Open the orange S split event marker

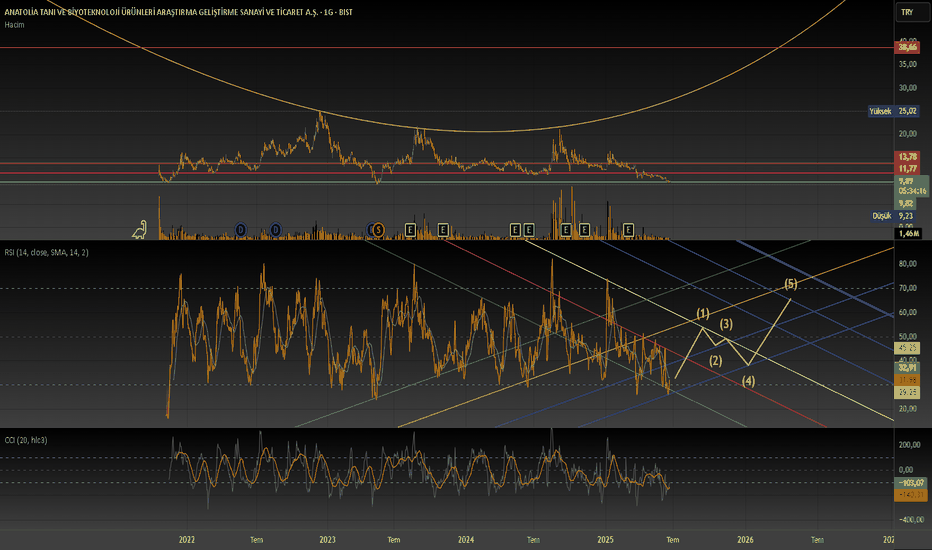(378, 230)
